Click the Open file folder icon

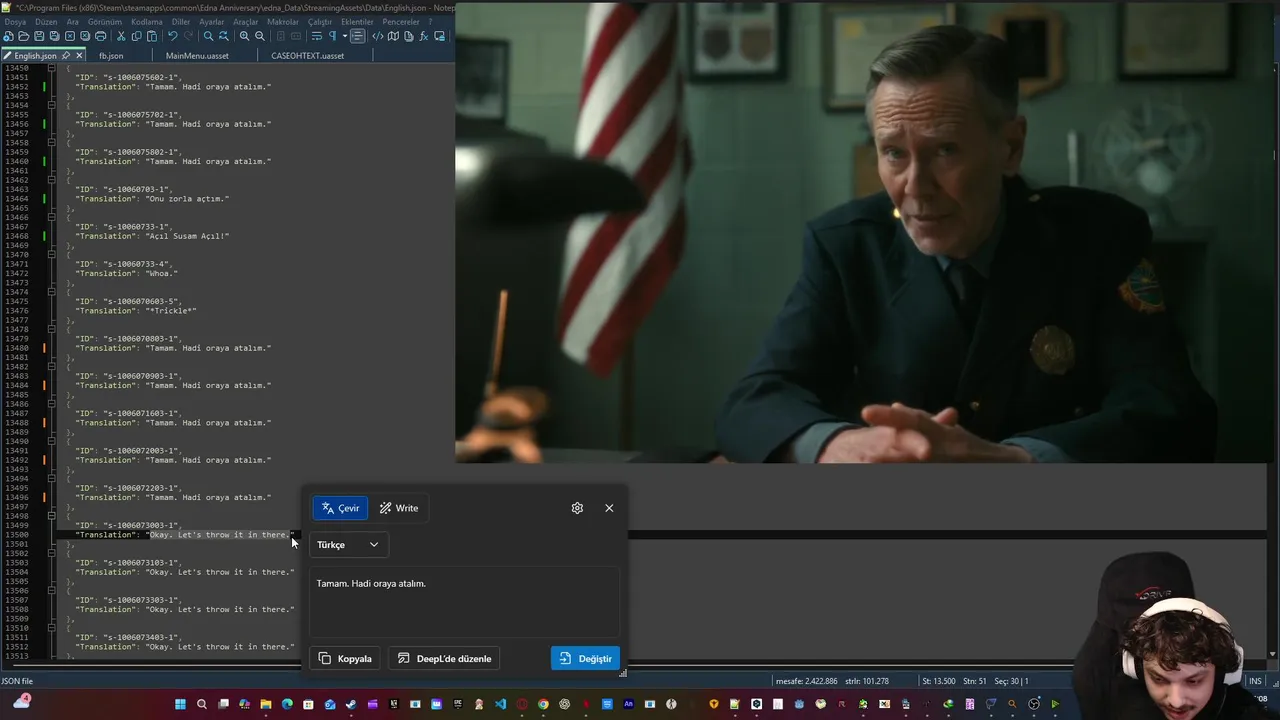click(23, 36)
